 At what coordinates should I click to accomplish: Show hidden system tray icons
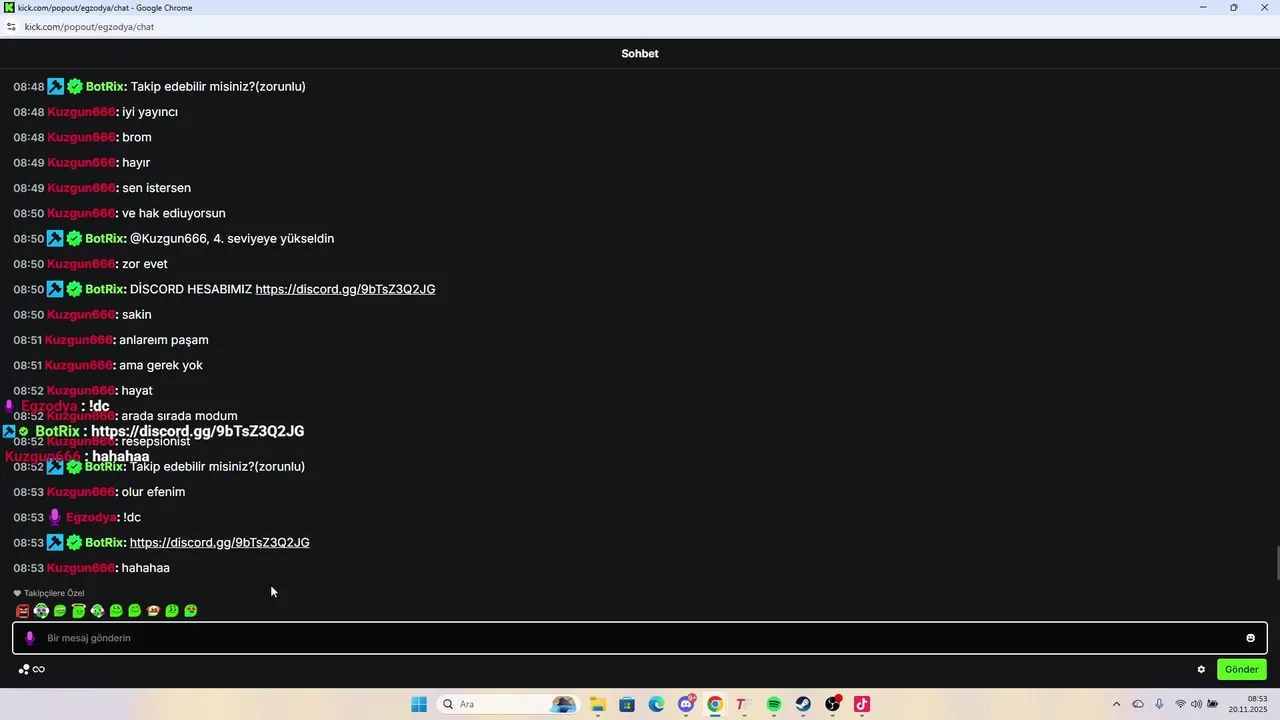1116,704
